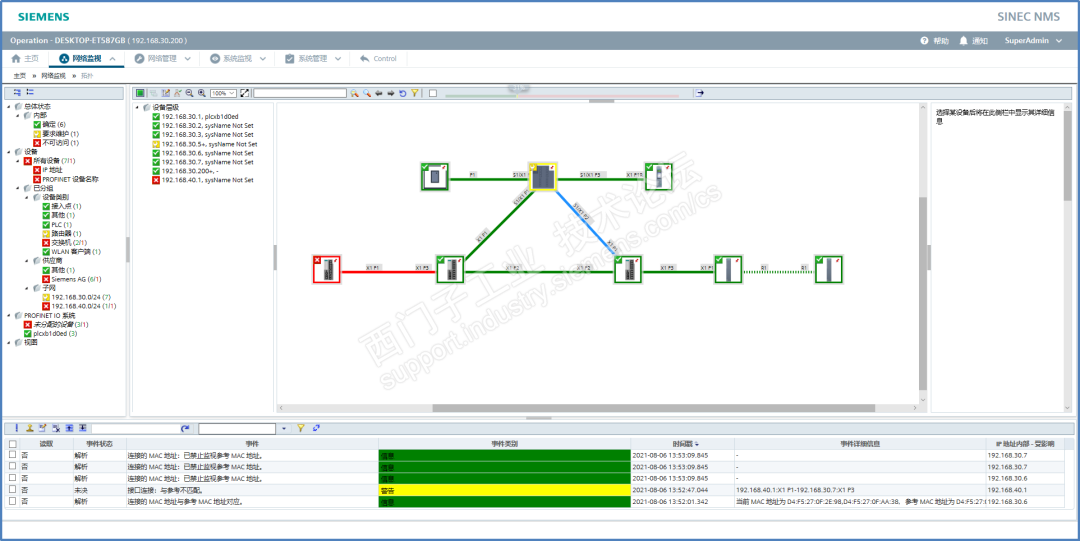Click the edit note icon in events toolbar
The height and width of the screenshot is (541, 1080).
(43, 428)
